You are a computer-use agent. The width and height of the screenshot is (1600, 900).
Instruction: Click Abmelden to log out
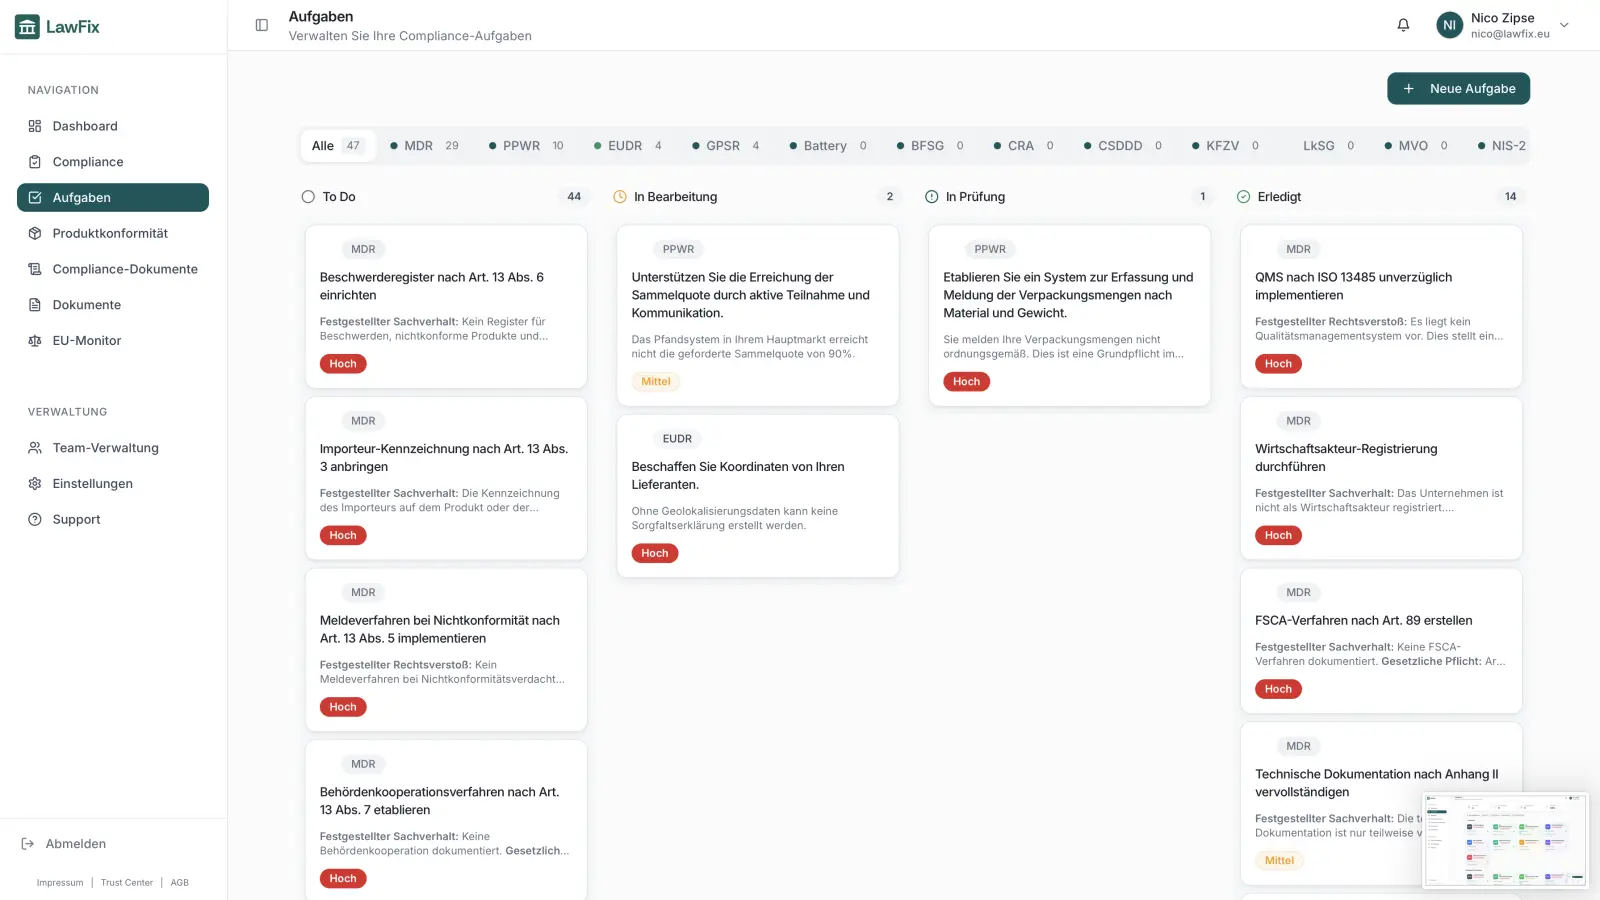(x=63, y=844)
